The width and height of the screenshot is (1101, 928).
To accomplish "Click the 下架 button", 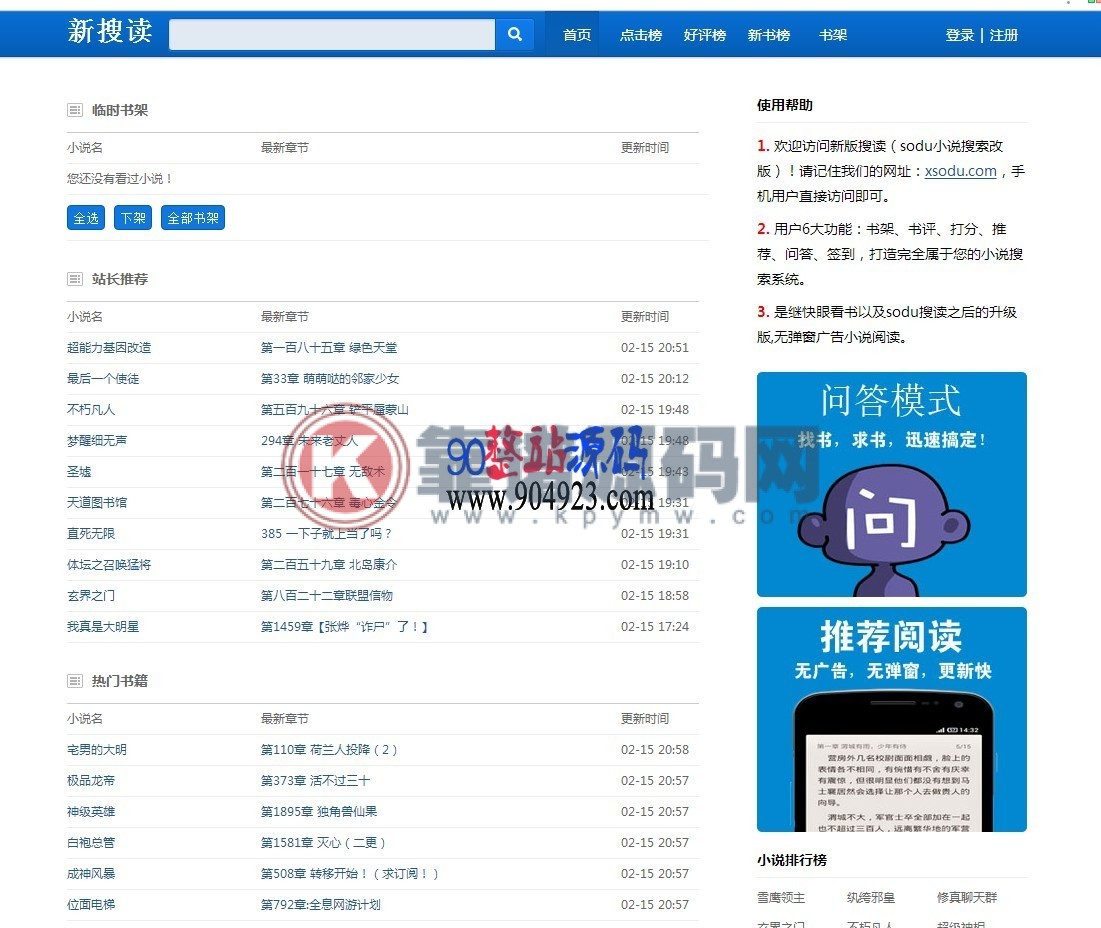I will click(133, 218).
